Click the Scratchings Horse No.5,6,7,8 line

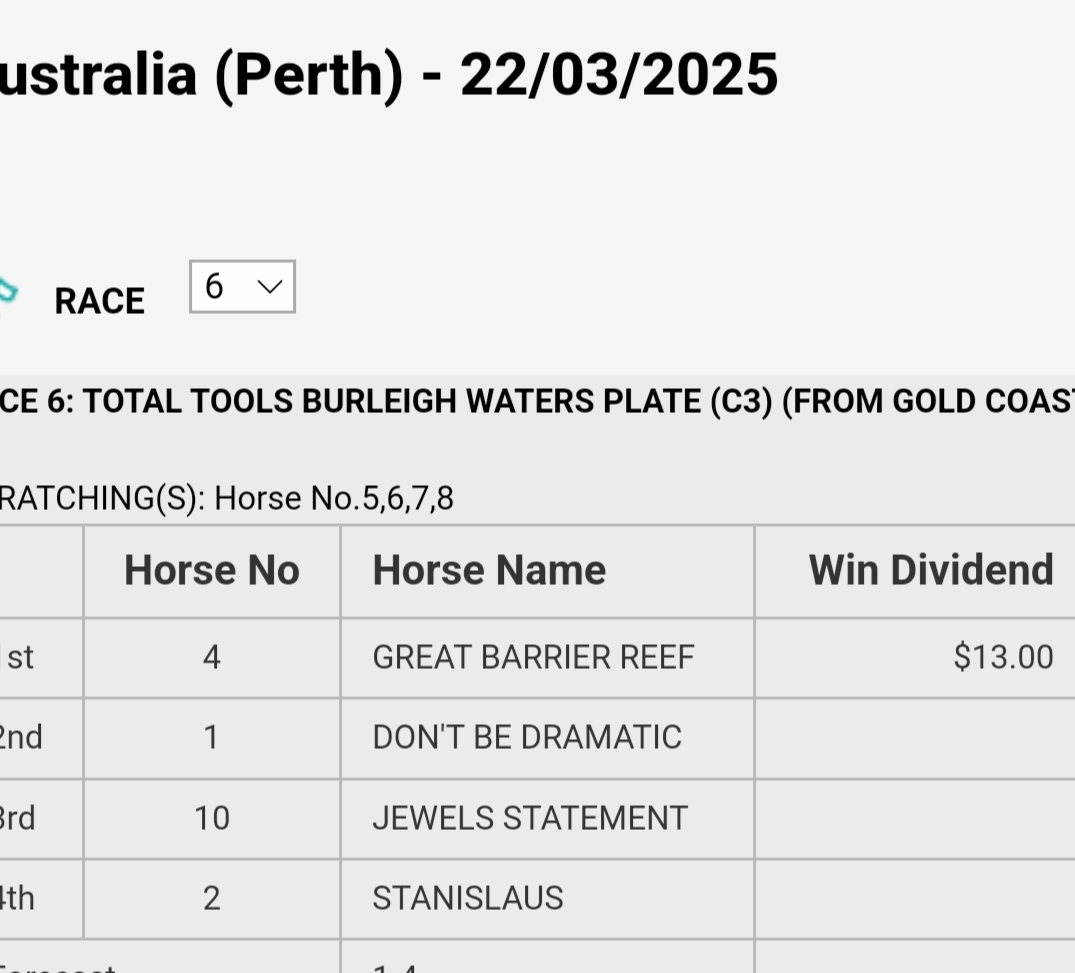226,498
